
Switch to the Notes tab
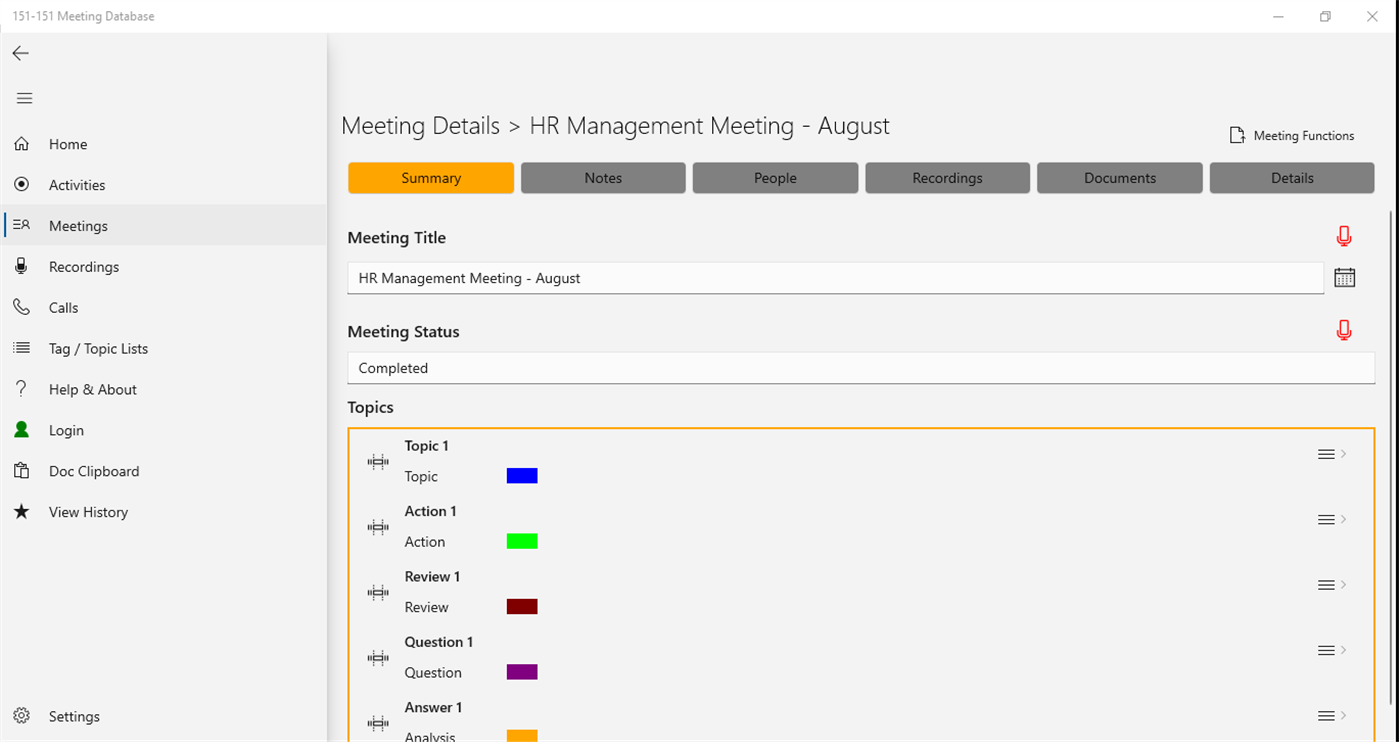[603, 177]
